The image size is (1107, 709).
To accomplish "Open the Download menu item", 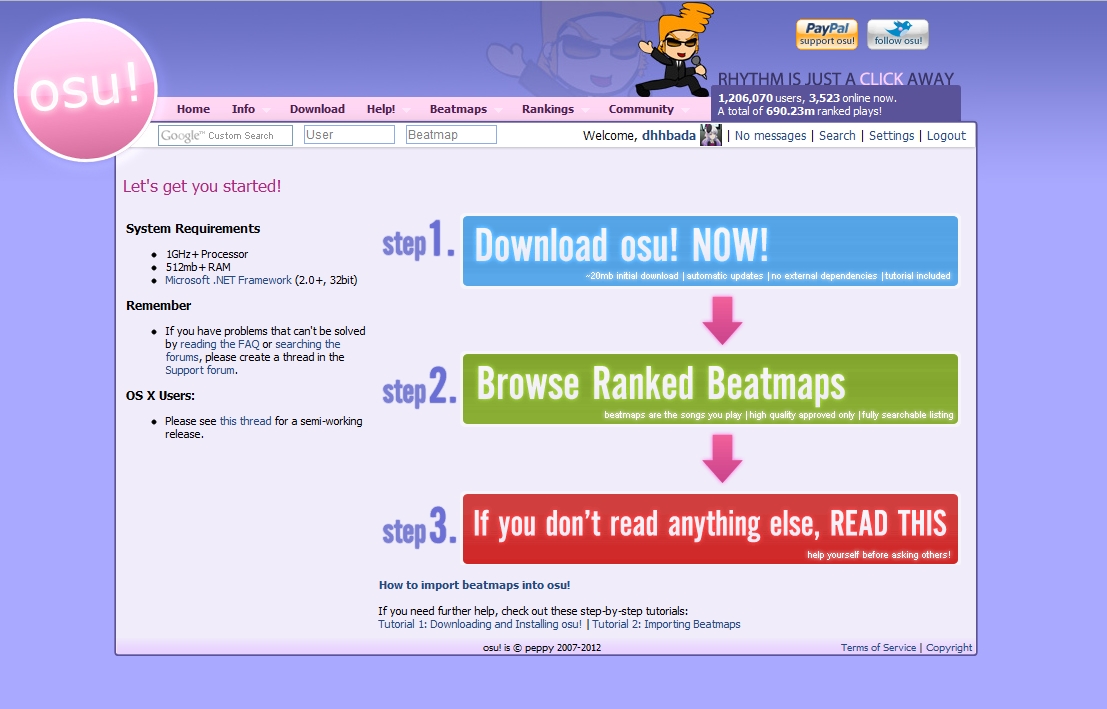I will (317, 109).
